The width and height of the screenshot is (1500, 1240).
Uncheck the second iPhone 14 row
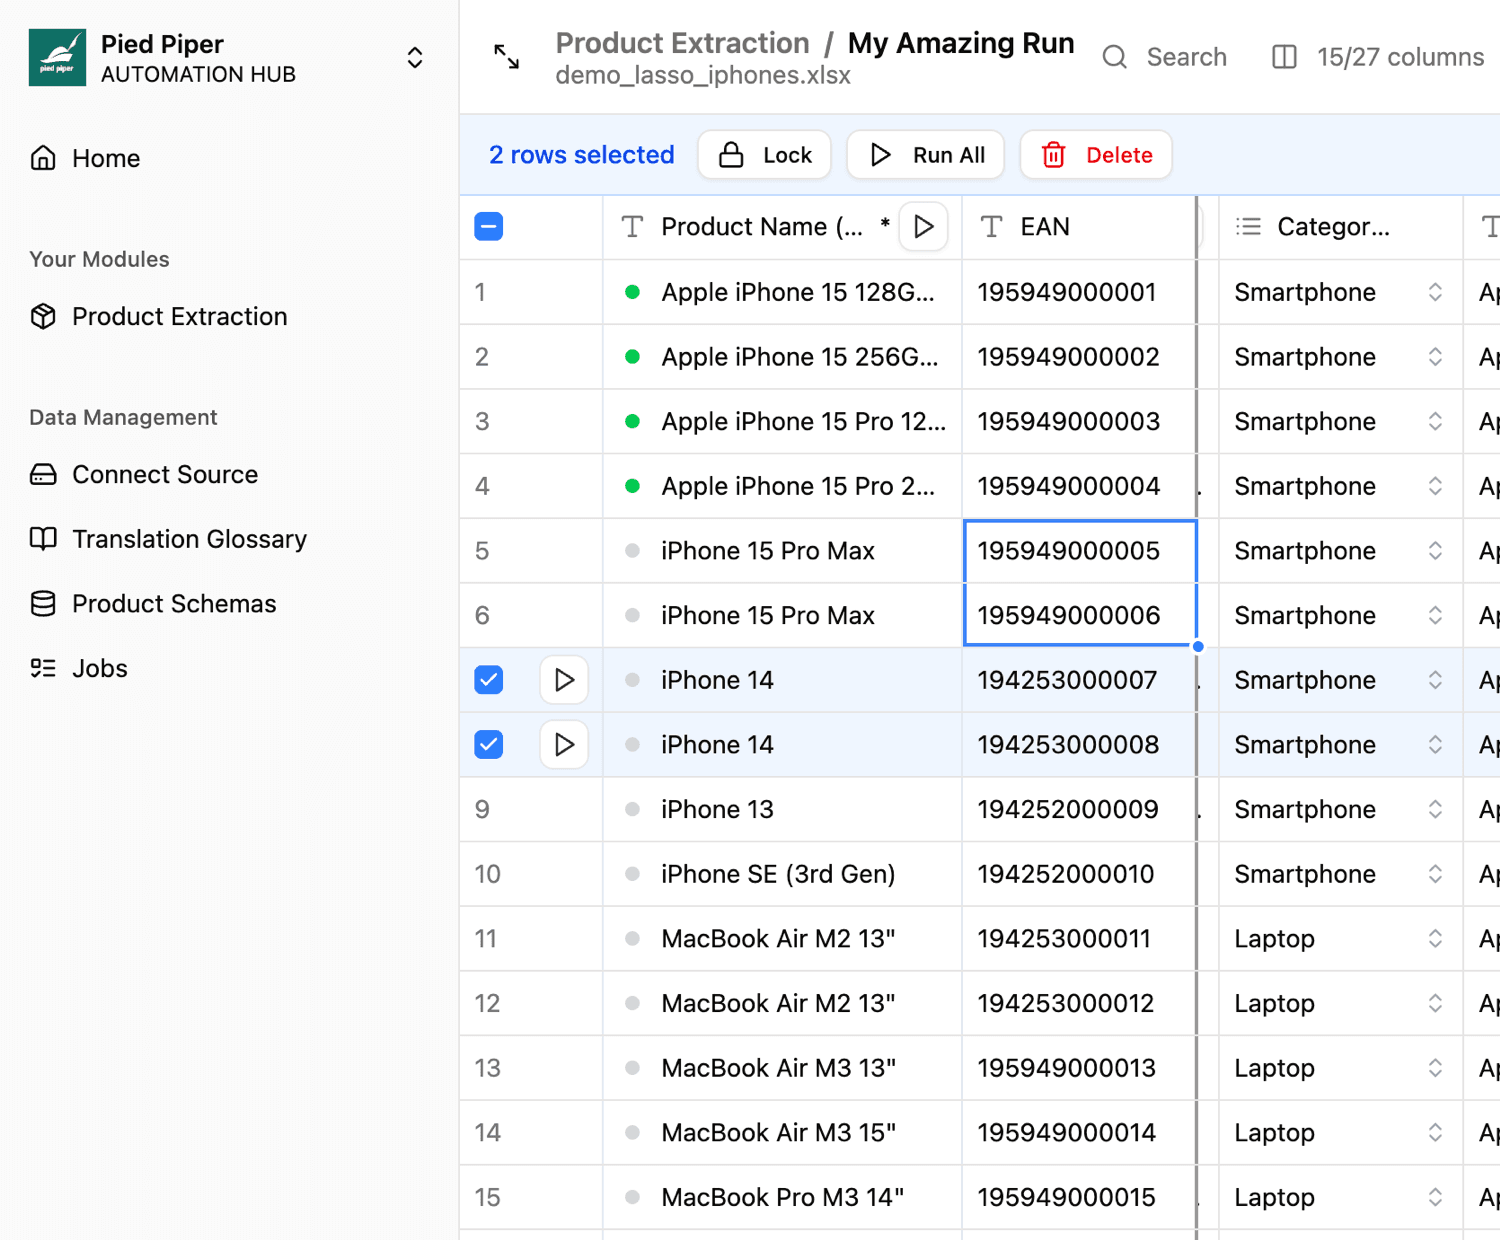coord(488,744)
